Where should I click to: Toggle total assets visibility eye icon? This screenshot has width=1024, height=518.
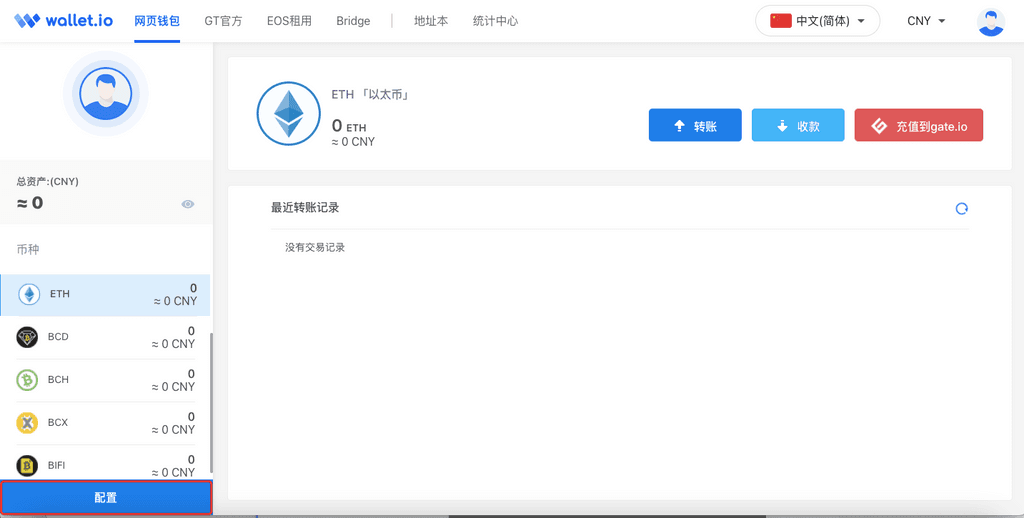click(x=187, y=204)
